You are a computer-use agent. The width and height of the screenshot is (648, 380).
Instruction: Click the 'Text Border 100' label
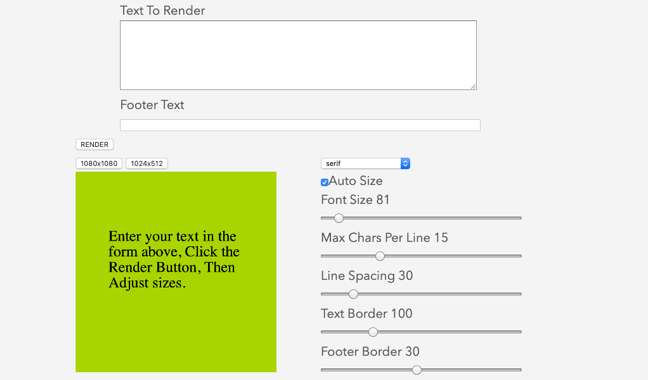[367, 314]
